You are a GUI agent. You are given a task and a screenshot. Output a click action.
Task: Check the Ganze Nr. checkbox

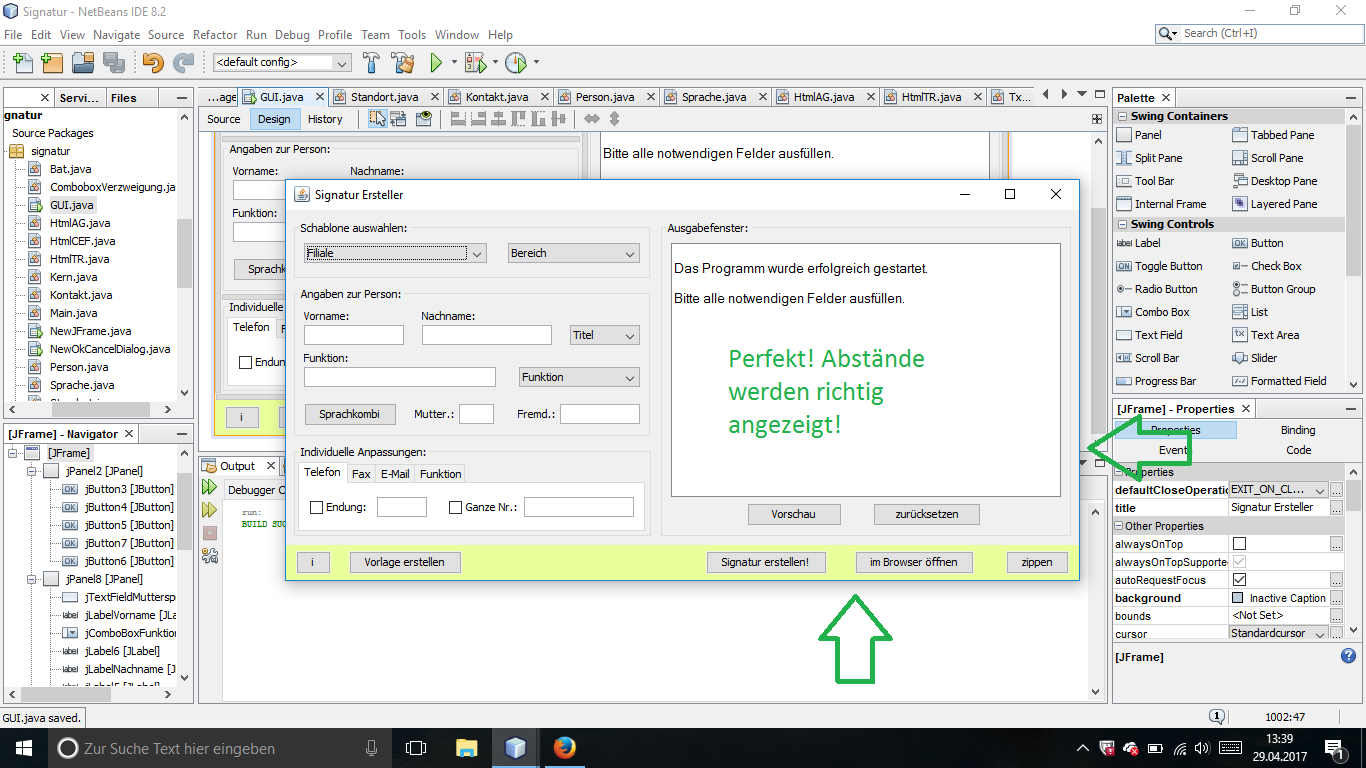(x=456, y=508)
